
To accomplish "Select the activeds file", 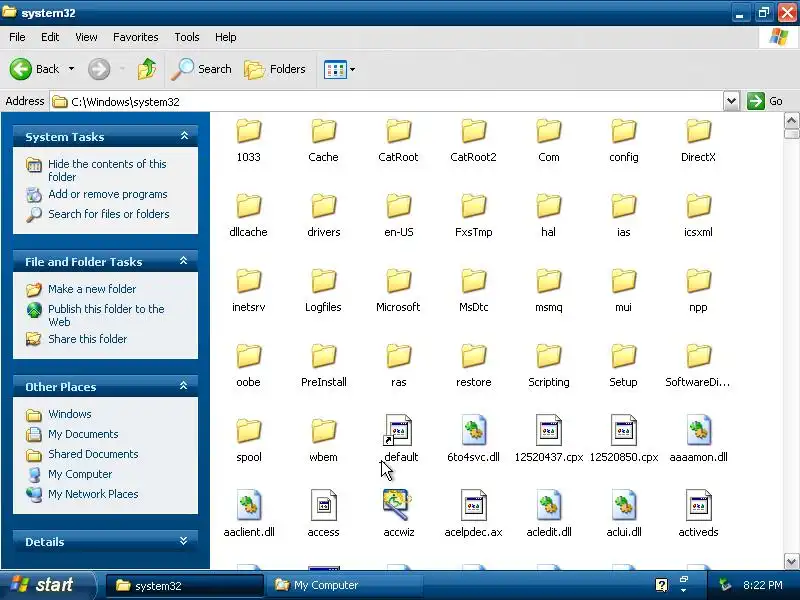I will tap(698, 515).
